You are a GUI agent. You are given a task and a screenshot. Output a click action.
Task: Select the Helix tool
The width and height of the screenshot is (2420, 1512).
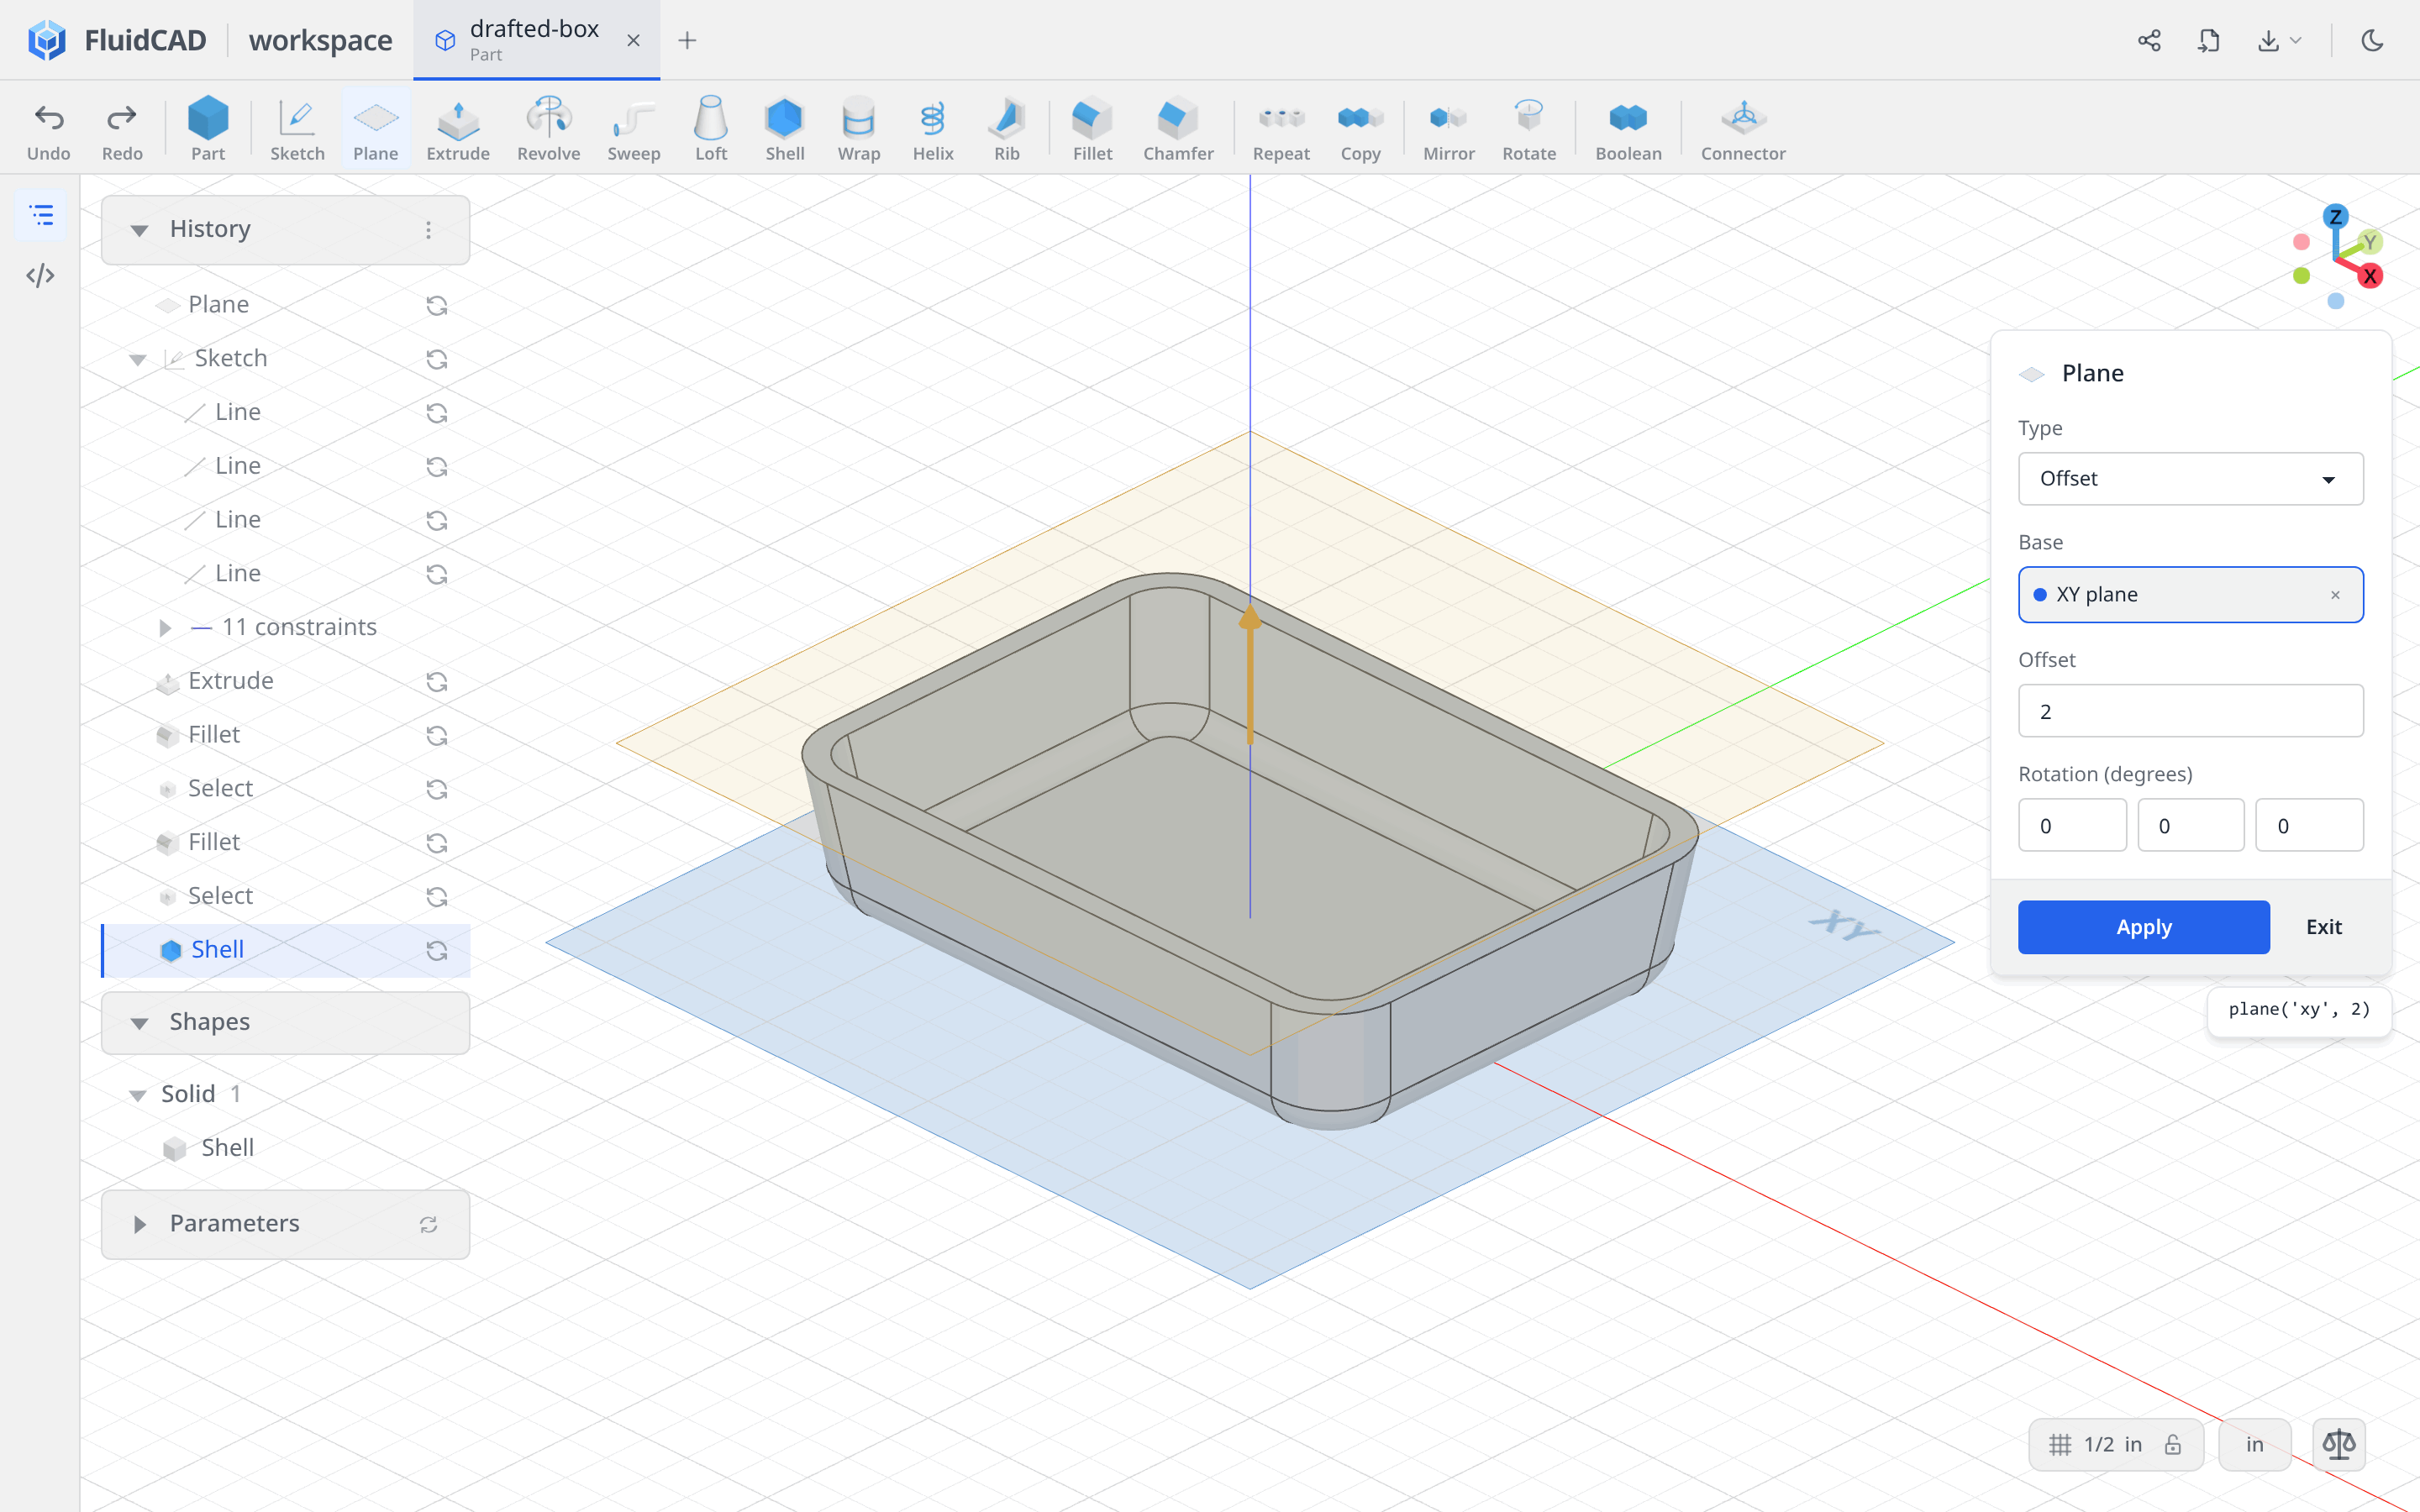pos(933,129)
